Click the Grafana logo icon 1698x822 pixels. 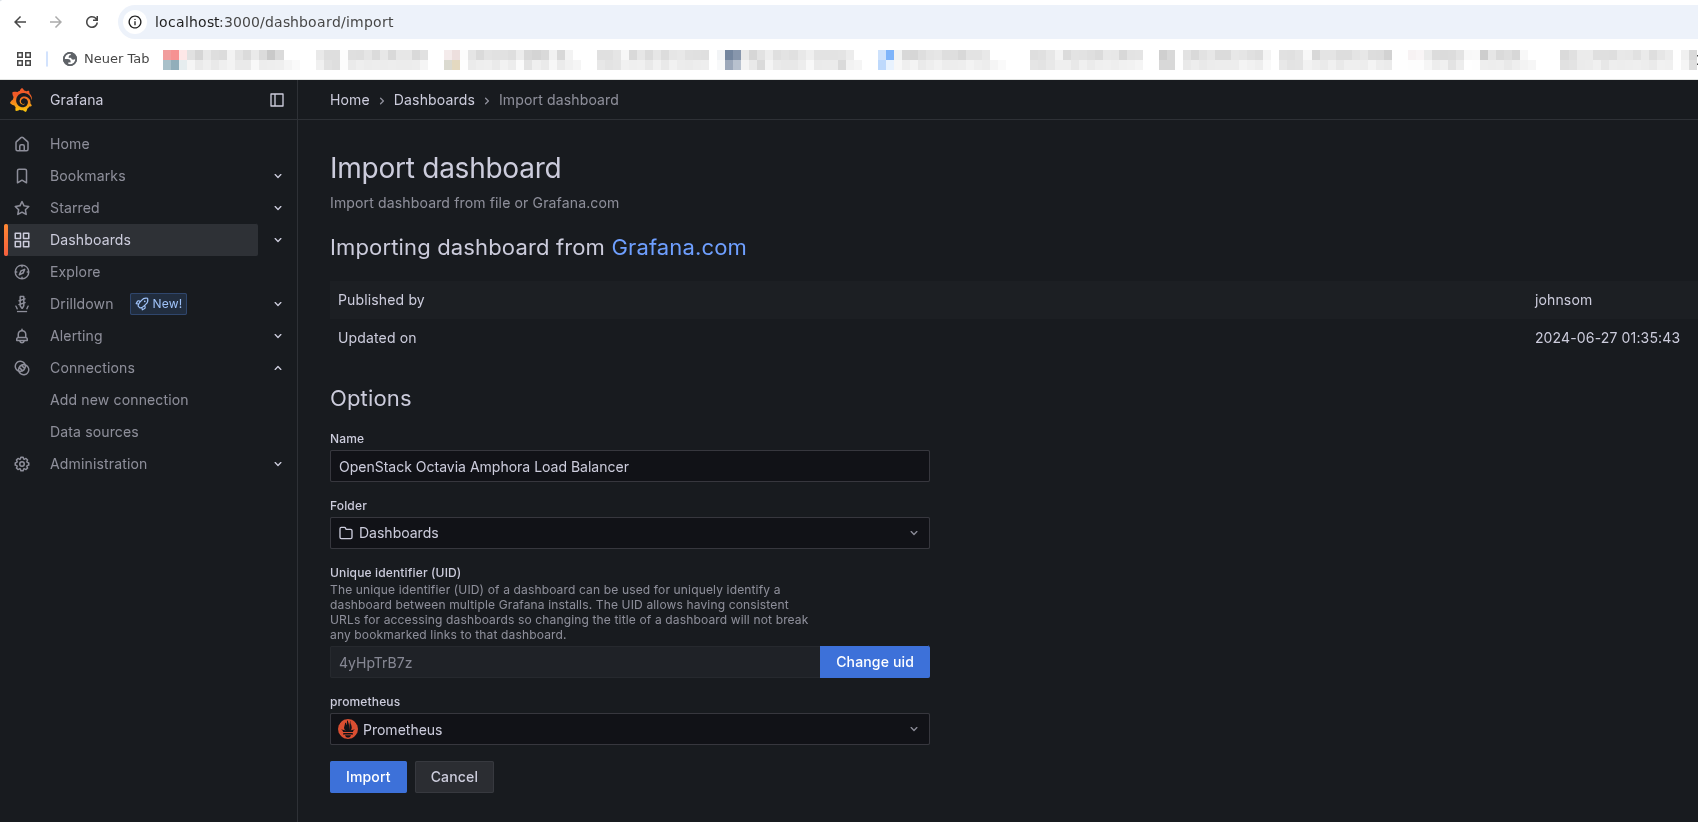point(21,100)
